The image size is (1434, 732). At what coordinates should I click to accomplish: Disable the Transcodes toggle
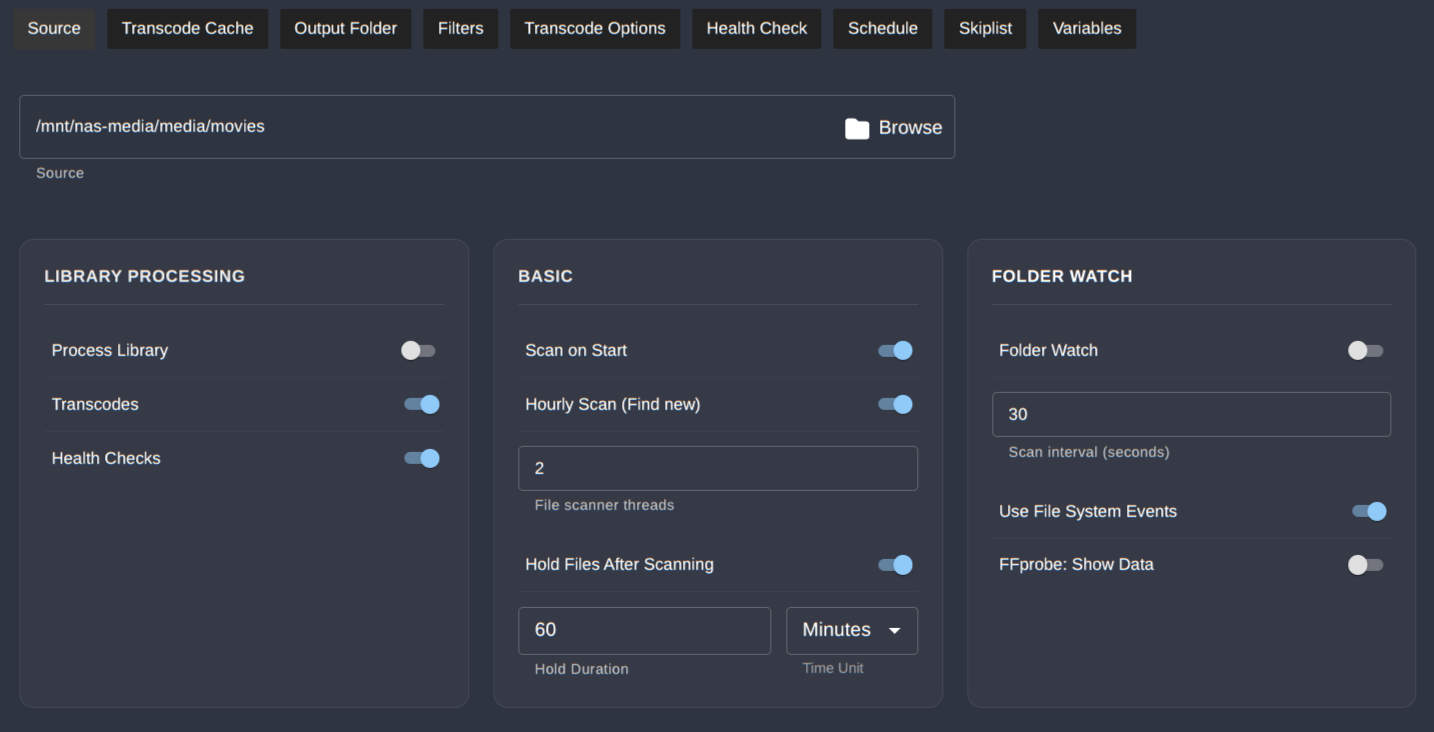(422, 404)
